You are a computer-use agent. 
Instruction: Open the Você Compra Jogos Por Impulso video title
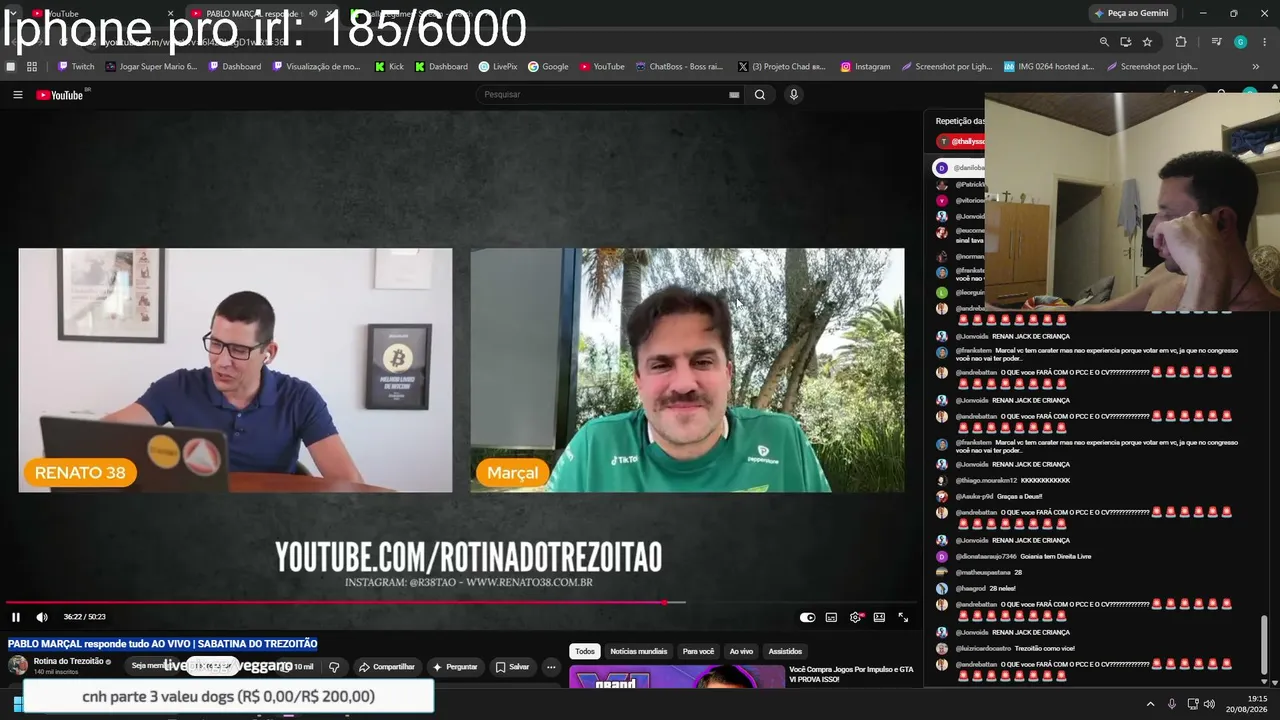point(851,674)
